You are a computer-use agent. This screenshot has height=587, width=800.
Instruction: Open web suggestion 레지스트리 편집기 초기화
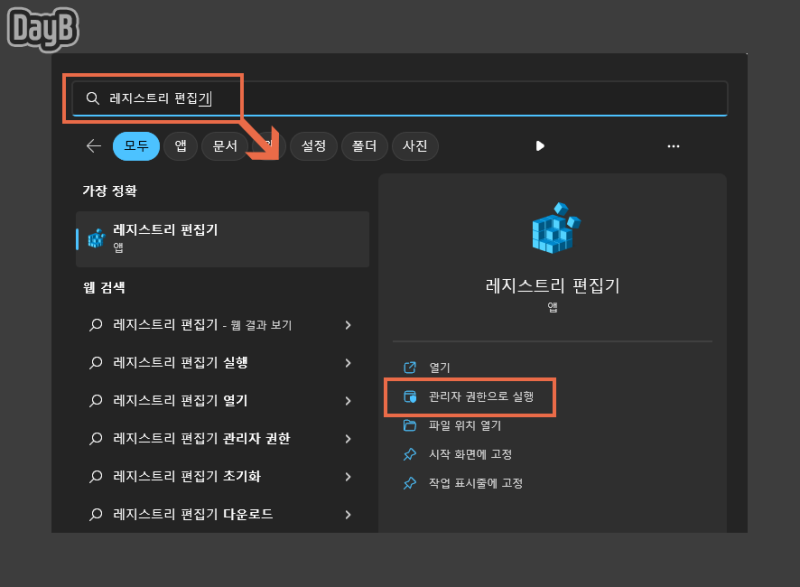(x=222, y=476)
